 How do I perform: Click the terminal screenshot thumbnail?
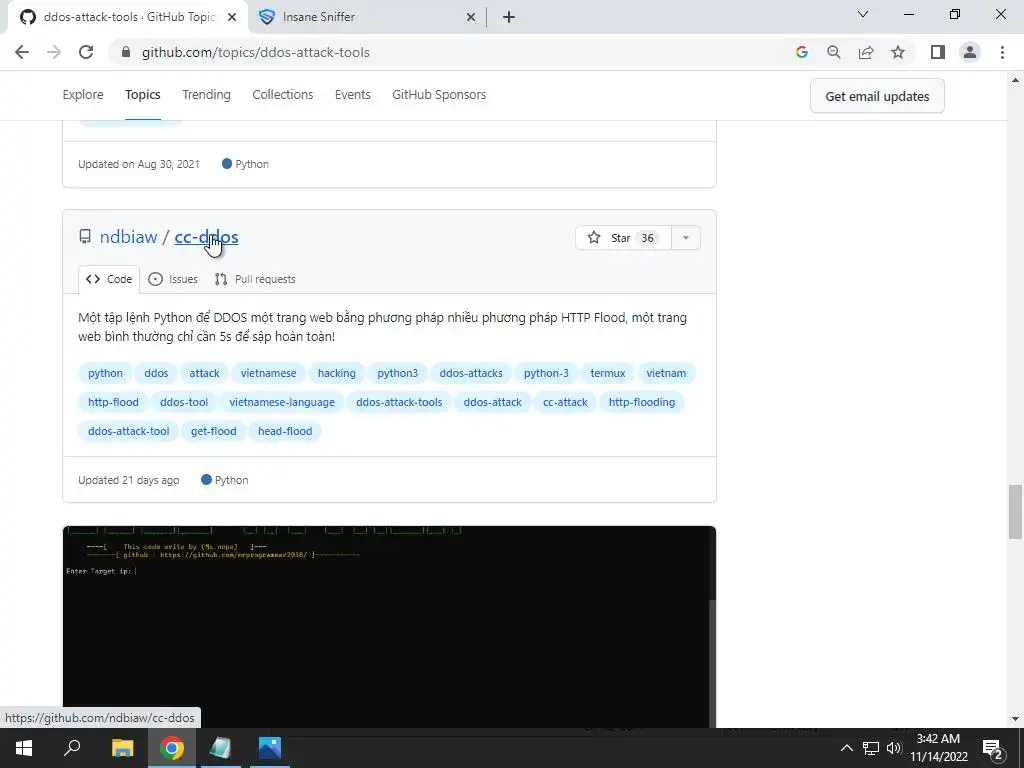tap(389, 626)
